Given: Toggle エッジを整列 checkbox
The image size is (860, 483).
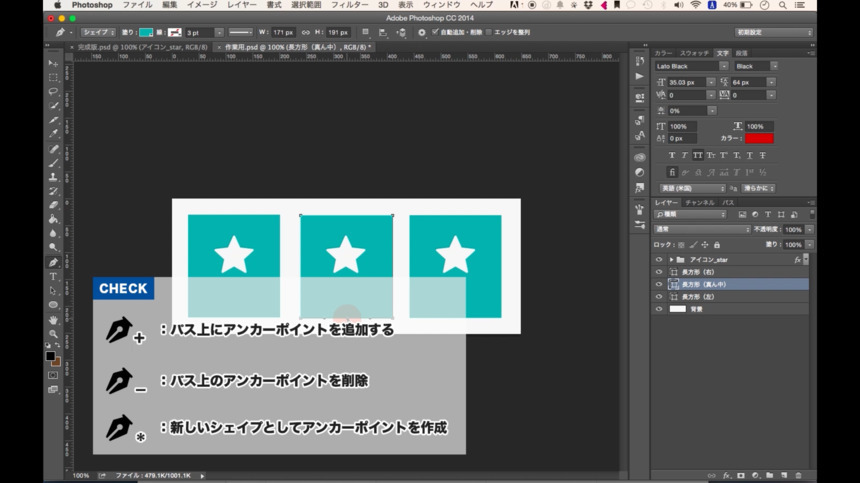Looking at the screenshot, I should point(489,32).
